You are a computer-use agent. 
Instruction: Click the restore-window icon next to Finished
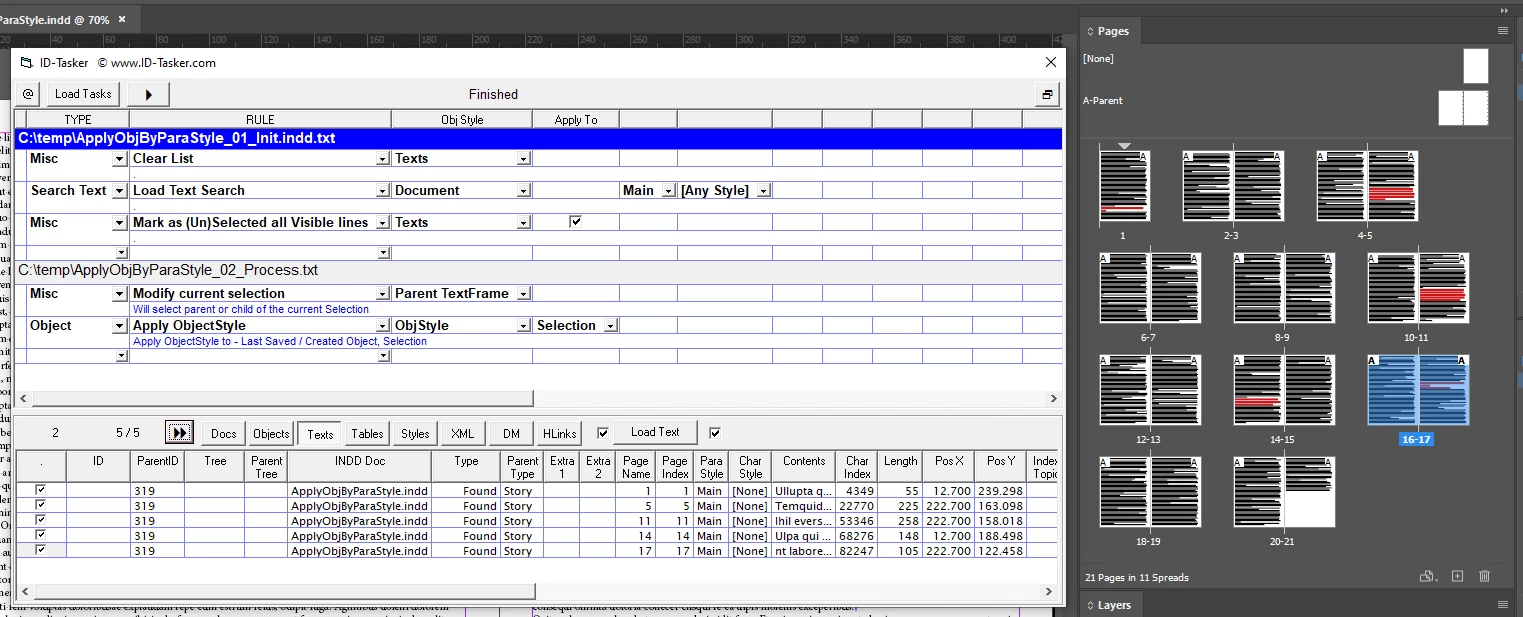pyautogui.click(x=1047, y=94)
